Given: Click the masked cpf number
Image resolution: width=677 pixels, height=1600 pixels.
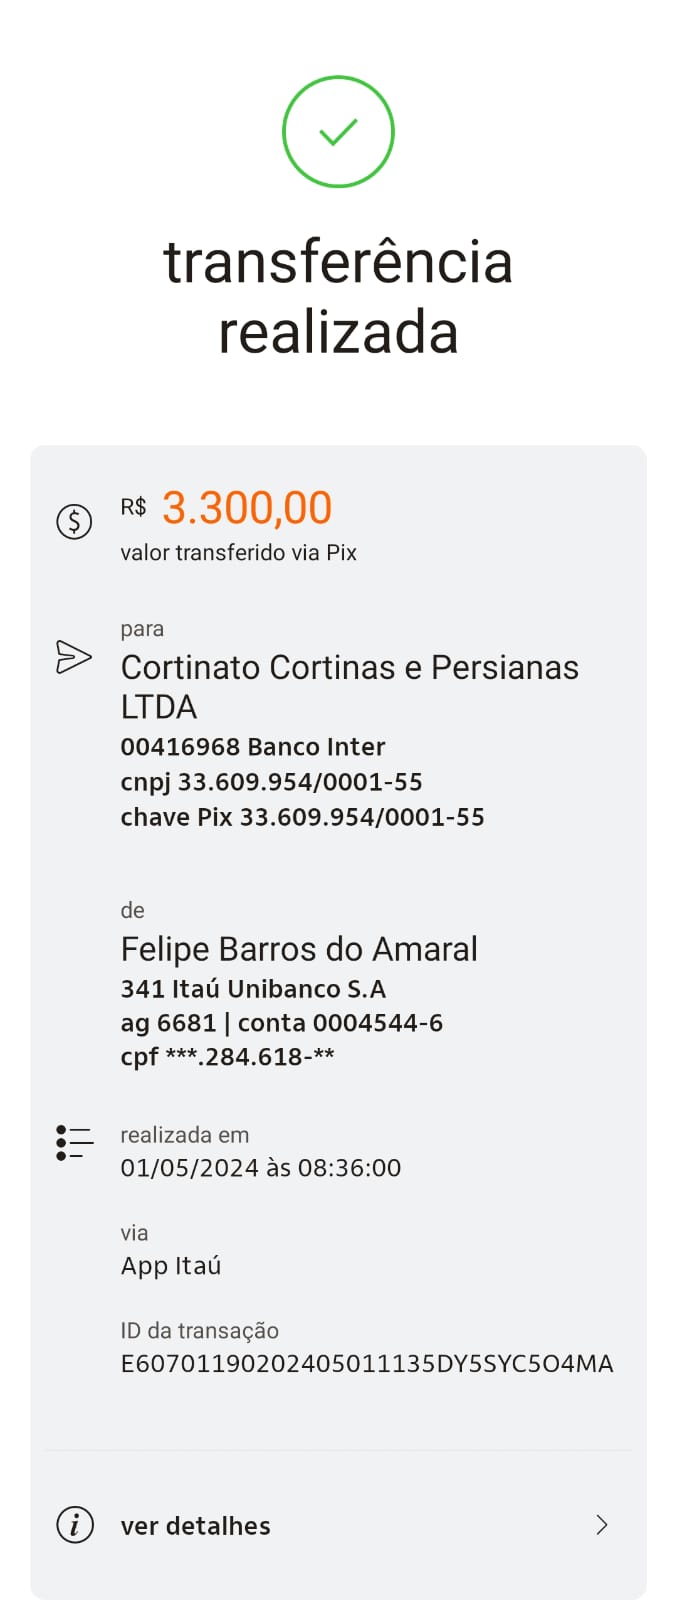Looking at the screenshot, I should (227, 1057).
